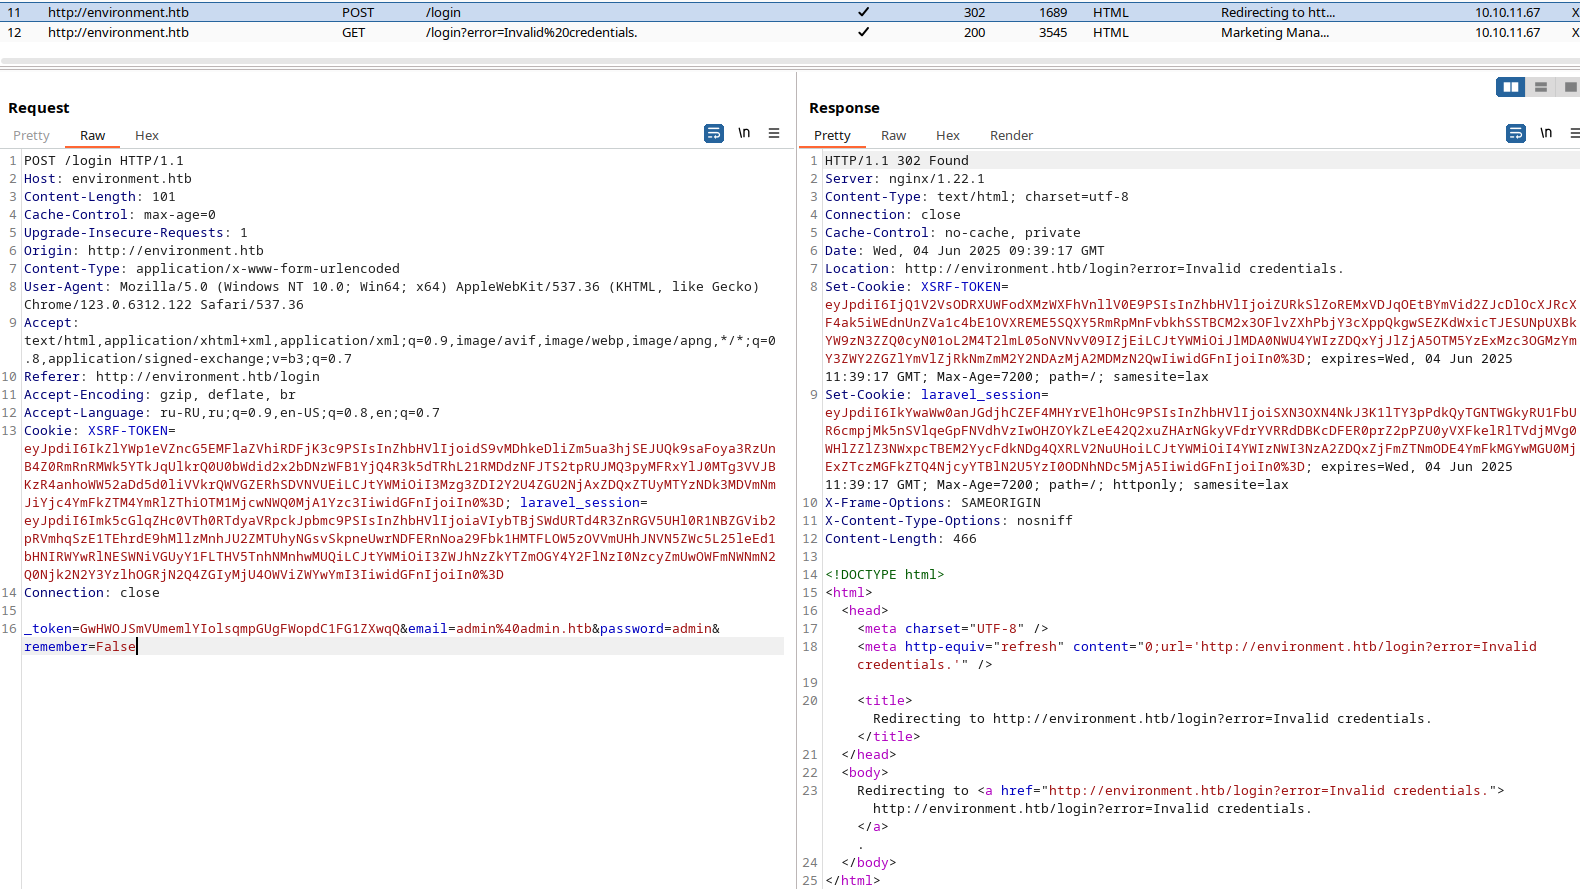
Task: Click the Accept-Language header line
Action: (x=232, y=412)
